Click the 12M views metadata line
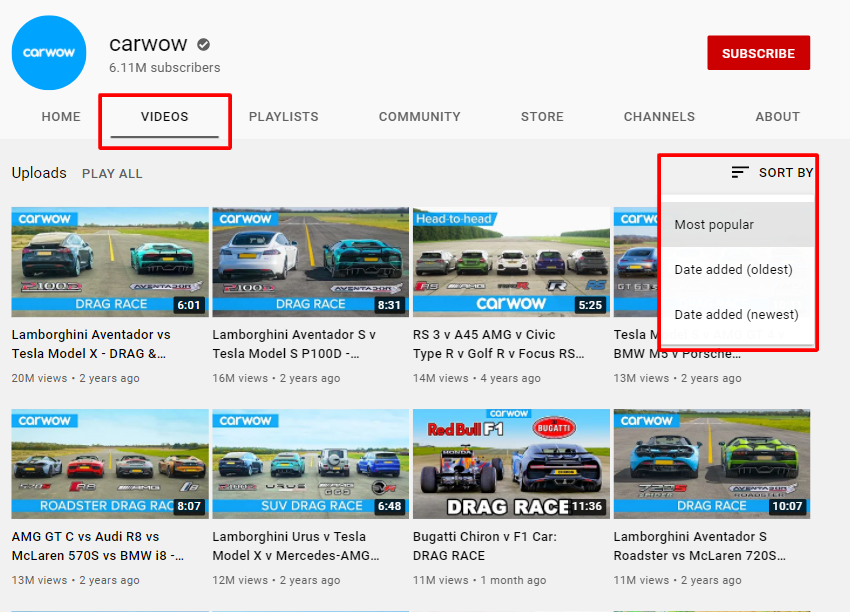 coord(276,580)
